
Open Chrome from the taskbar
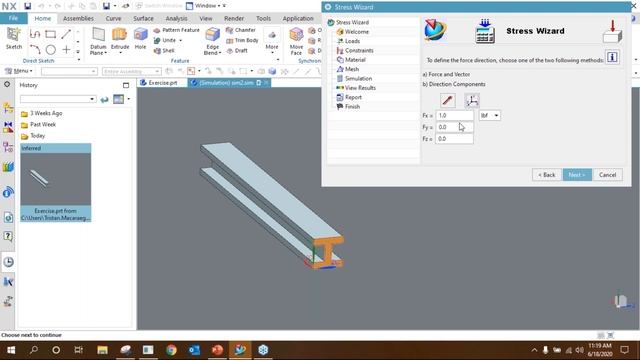pos(171,350)
